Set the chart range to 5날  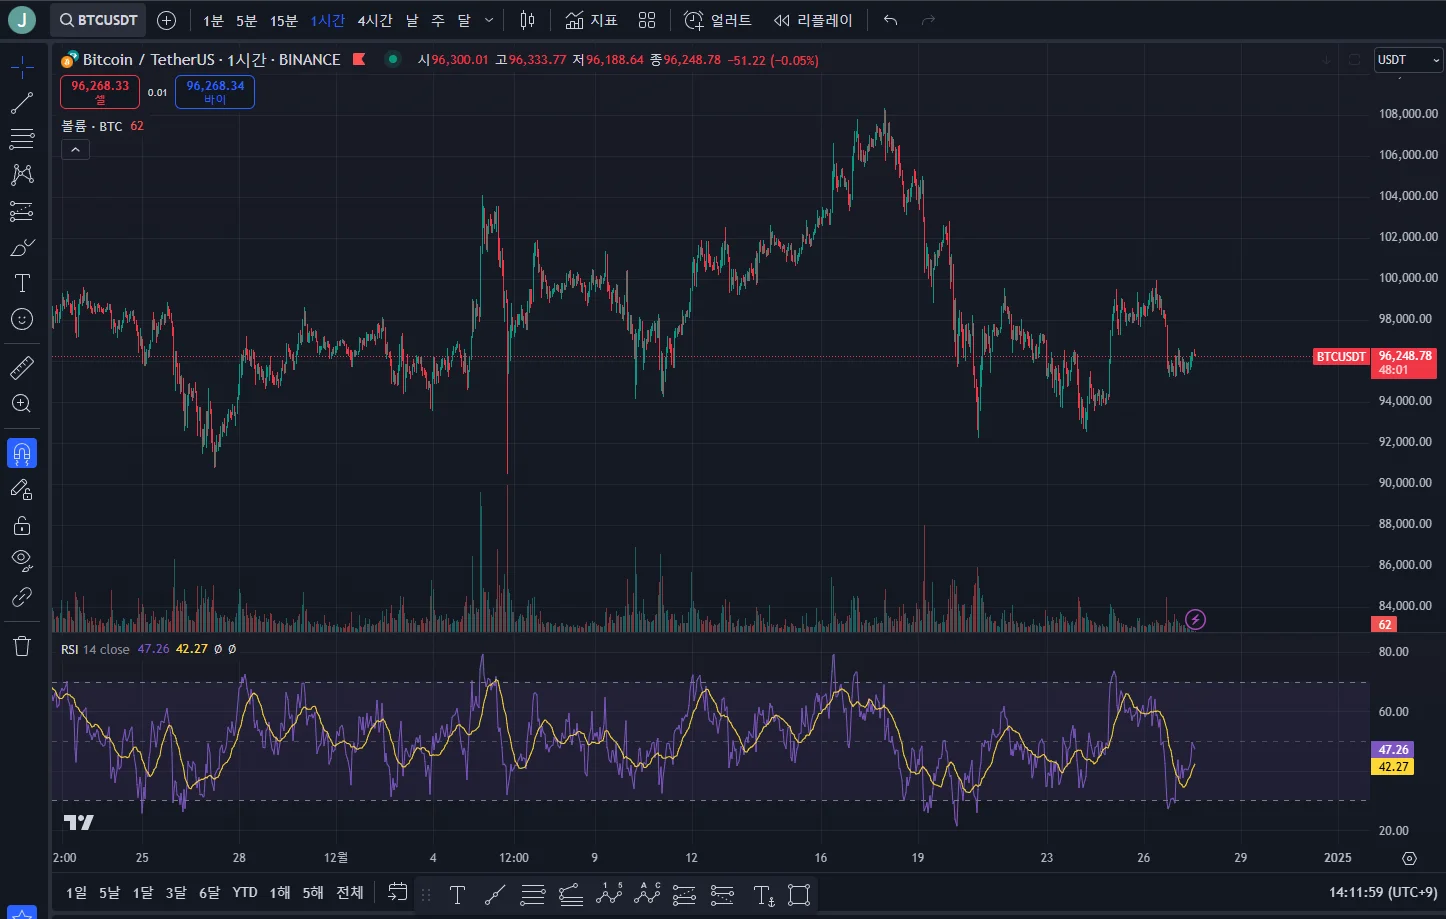pos(109,893)
